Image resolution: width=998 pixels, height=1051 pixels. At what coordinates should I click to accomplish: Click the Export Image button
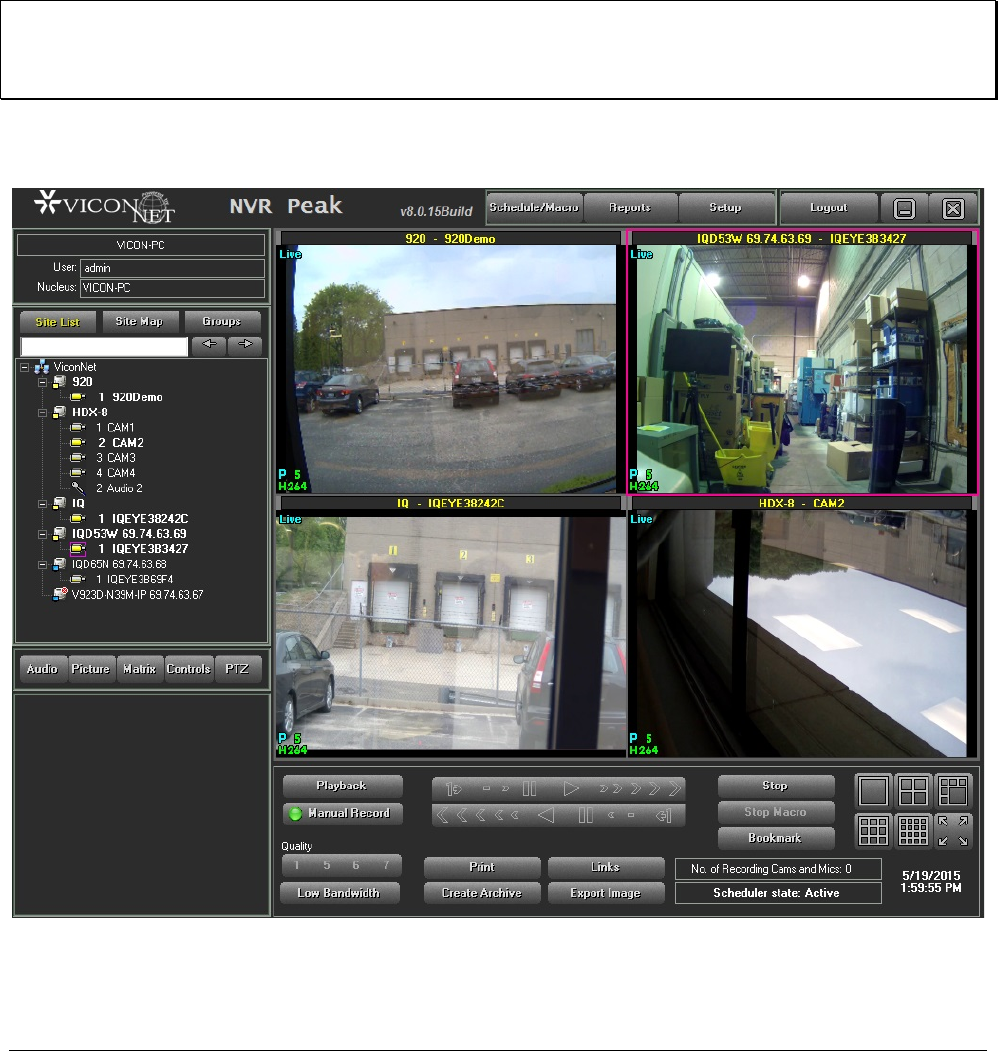(x=606, y=893)
